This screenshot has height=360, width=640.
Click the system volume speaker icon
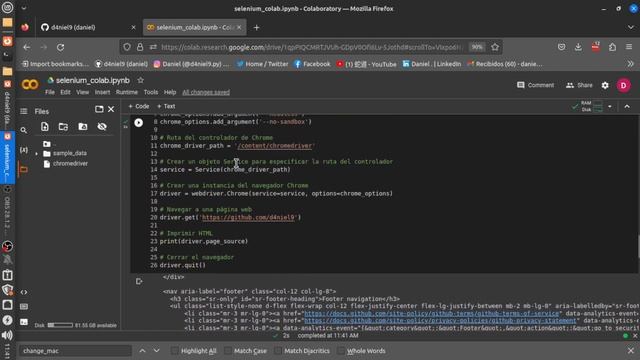click(x=7, y=336)
